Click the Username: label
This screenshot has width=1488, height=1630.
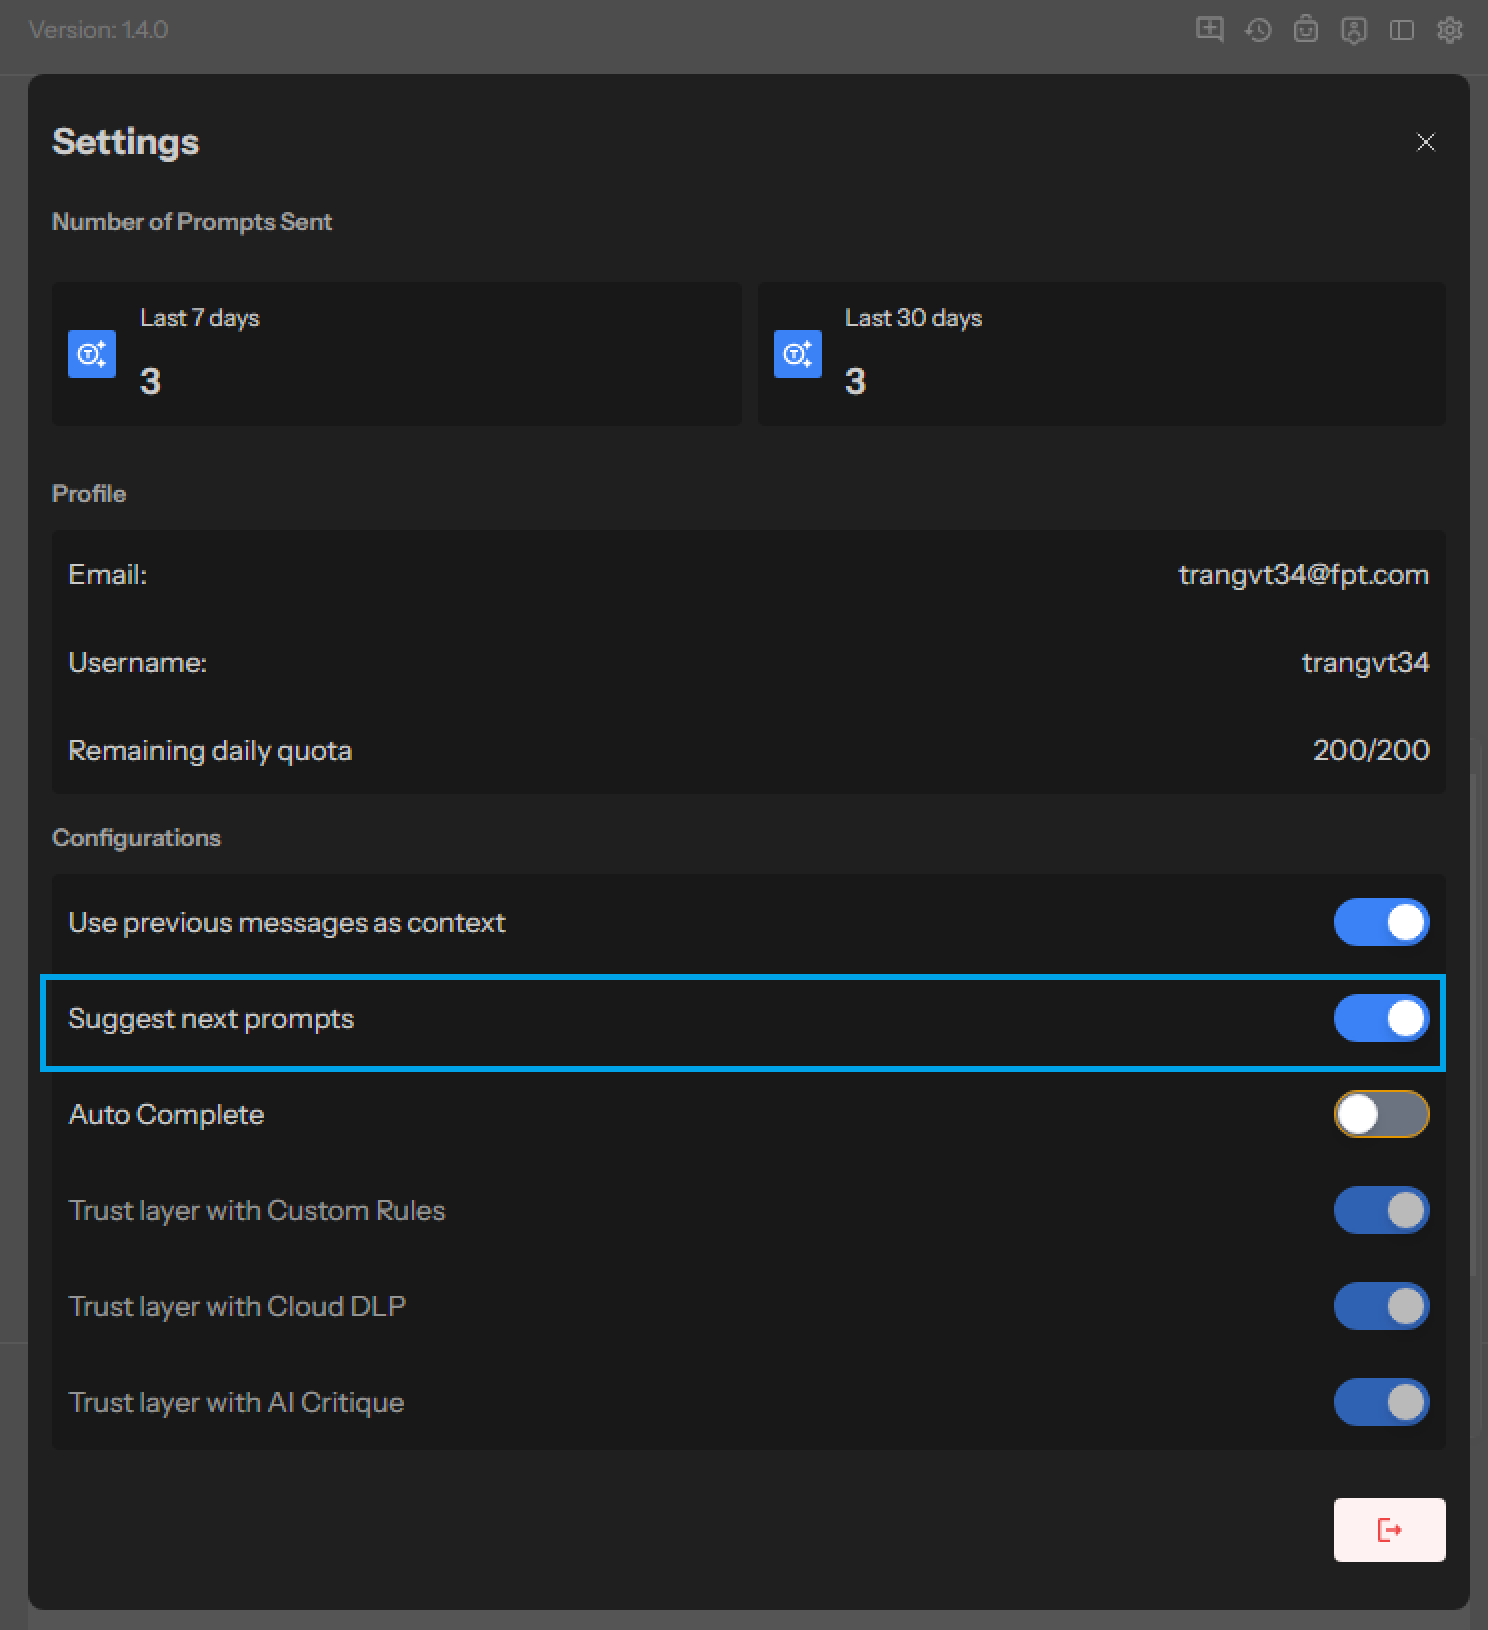138,662
